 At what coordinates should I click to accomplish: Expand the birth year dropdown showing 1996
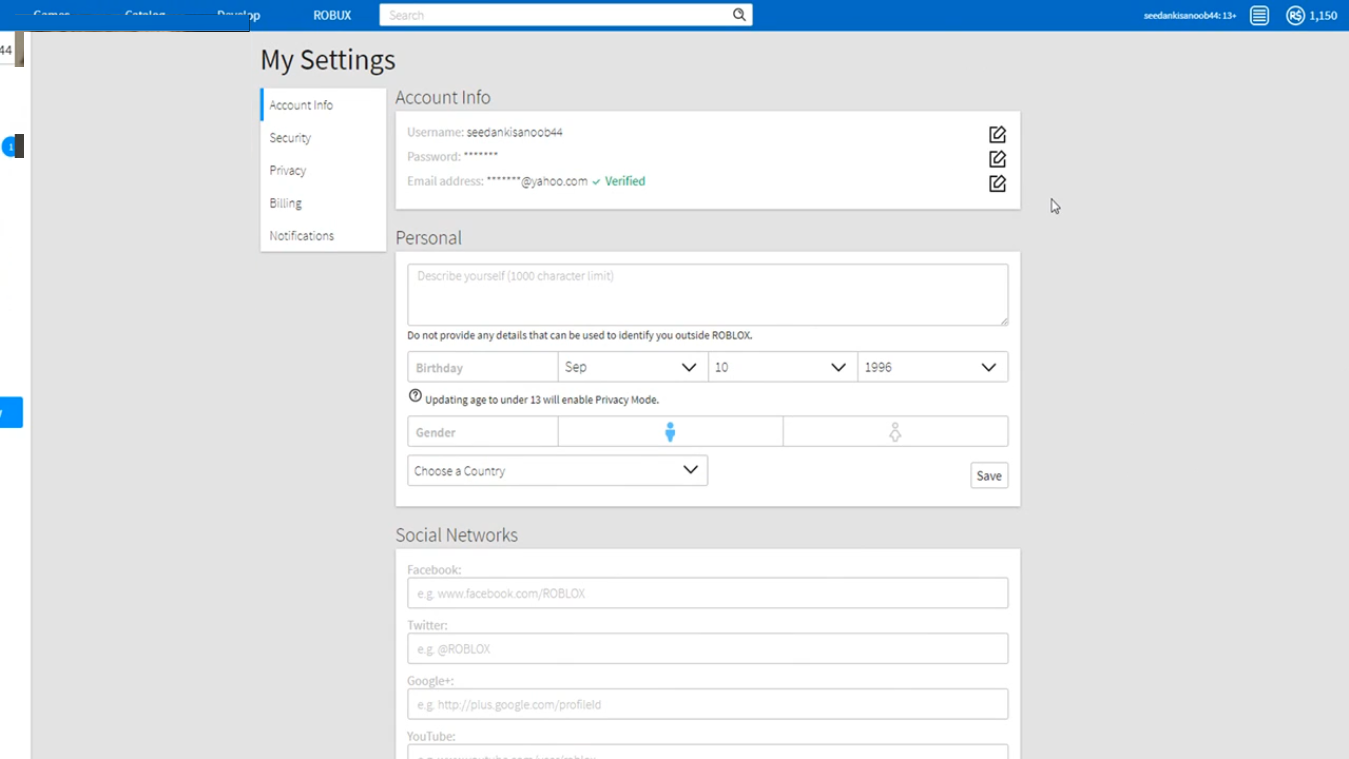[932, 367]
